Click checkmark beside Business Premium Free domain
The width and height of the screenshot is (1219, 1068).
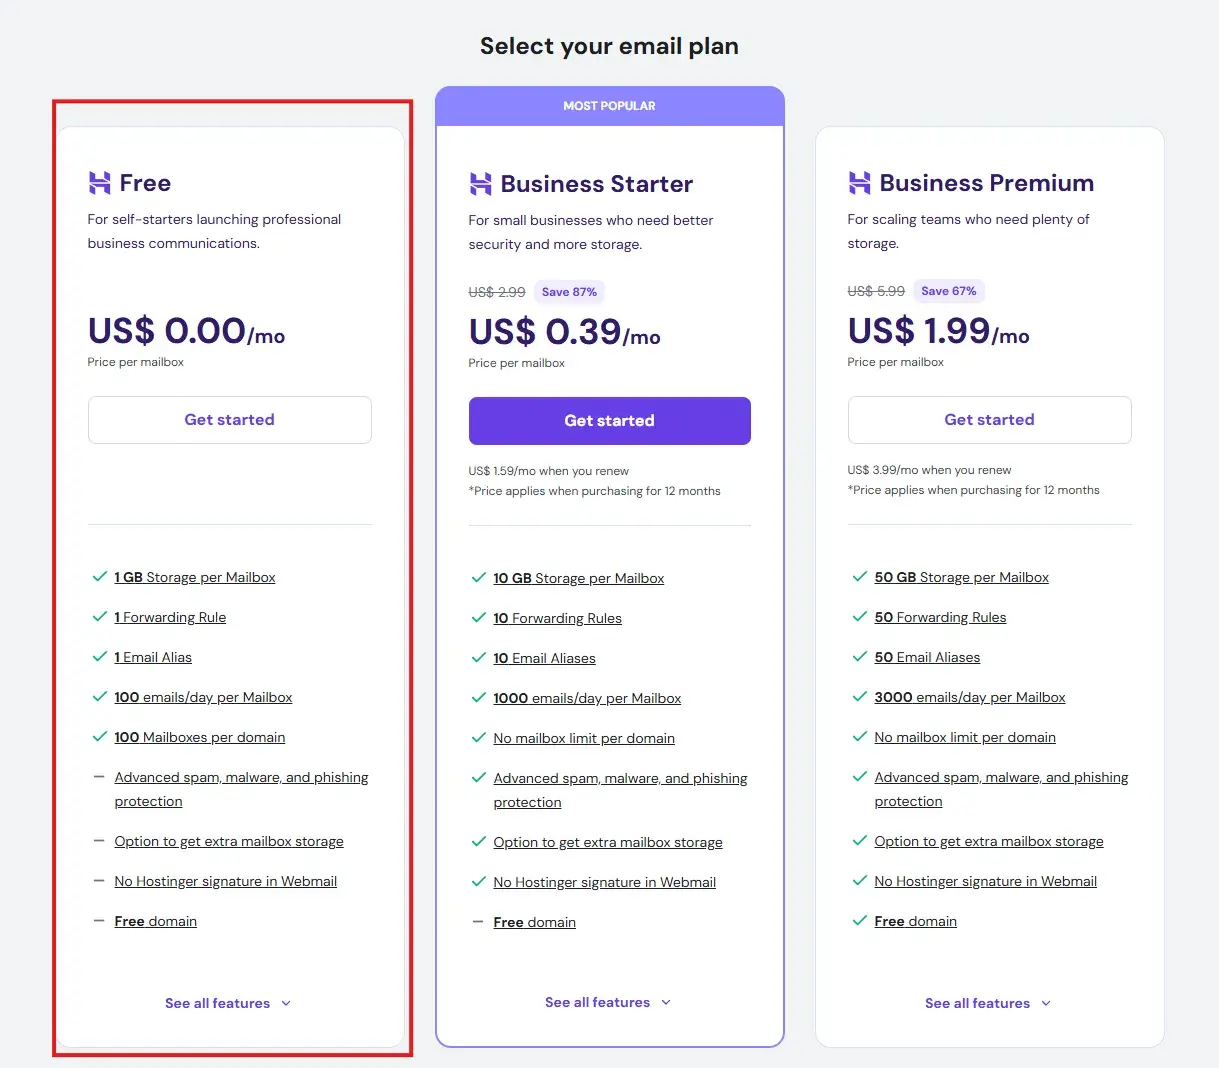pyautogui.click(x=859, y=921)
